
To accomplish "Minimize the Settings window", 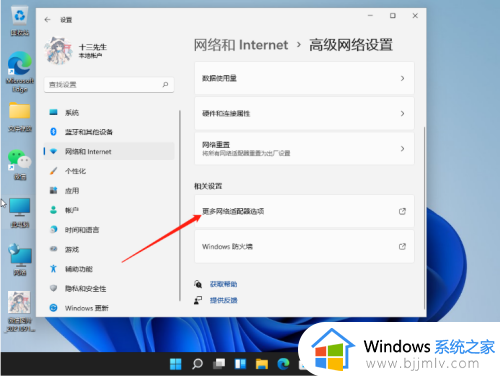I will click(370, 16).
